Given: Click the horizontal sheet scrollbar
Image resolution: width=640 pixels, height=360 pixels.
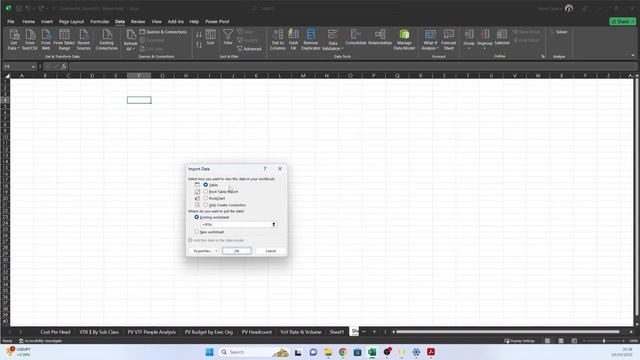Looking at the screenshot, I should [507, 332].
